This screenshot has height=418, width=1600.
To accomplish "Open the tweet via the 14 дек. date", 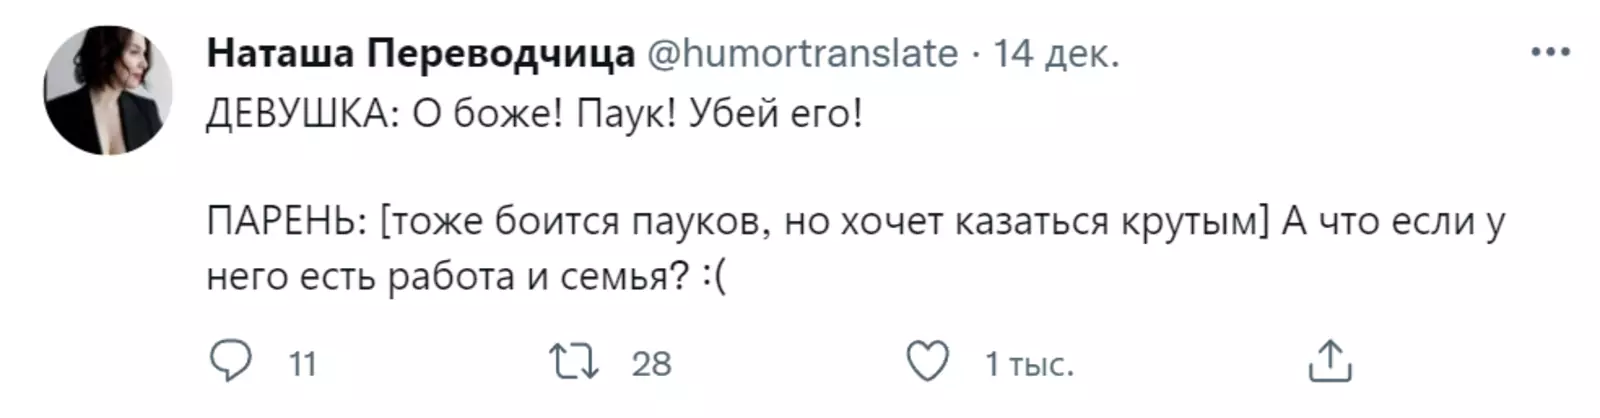I will tap(1055, 53).
